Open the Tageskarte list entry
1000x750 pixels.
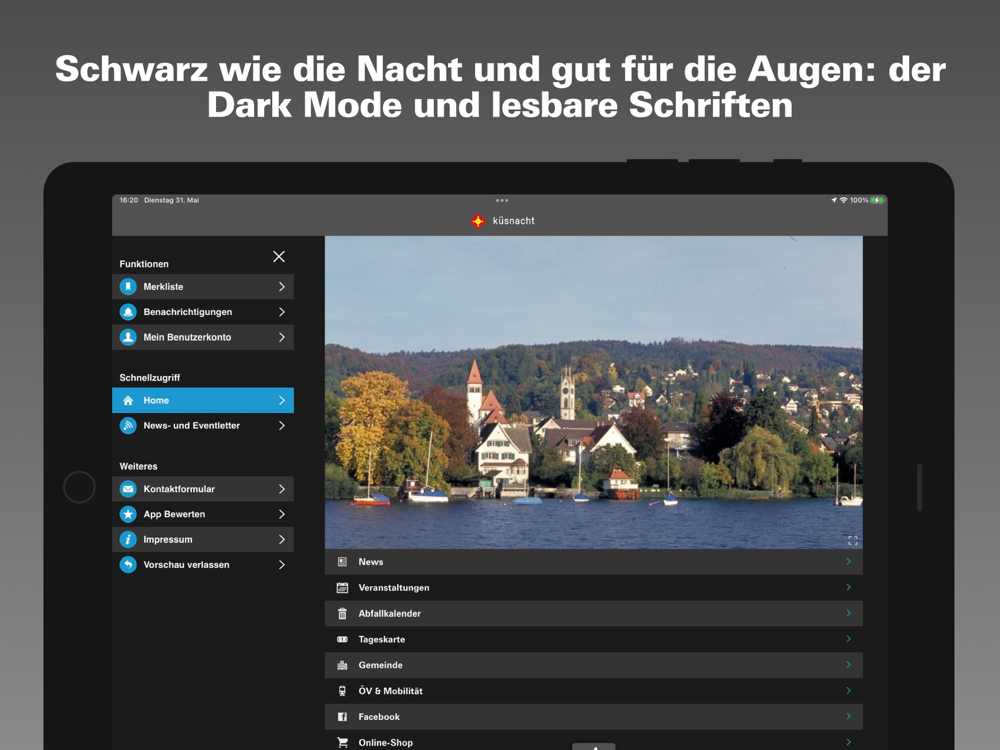tap(594, 639)
